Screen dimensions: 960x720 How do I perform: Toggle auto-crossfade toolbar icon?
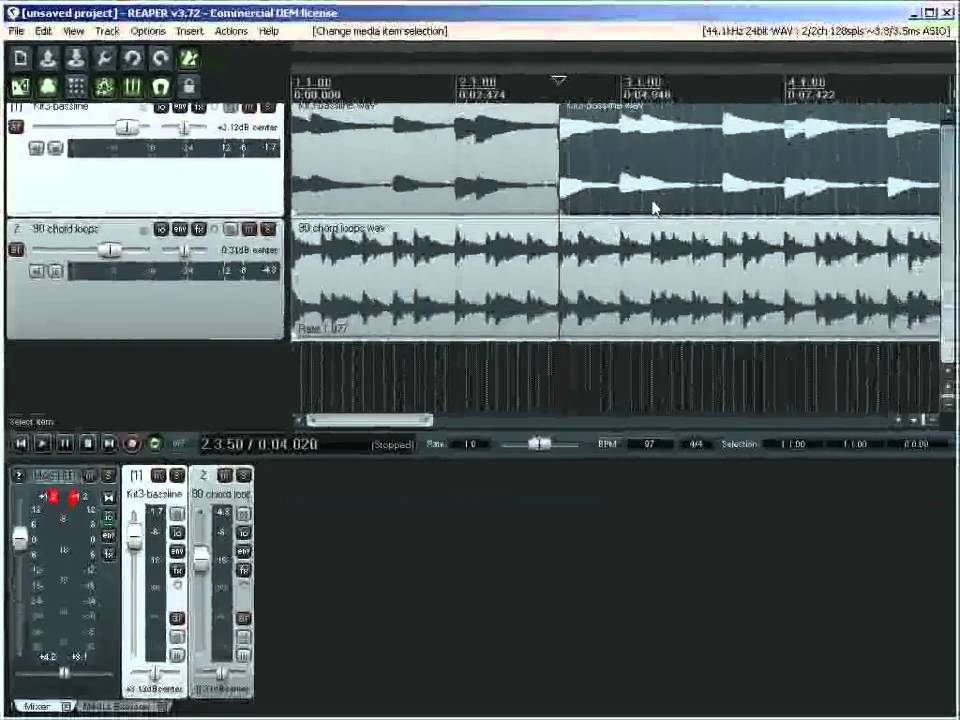tap(20, 86)
